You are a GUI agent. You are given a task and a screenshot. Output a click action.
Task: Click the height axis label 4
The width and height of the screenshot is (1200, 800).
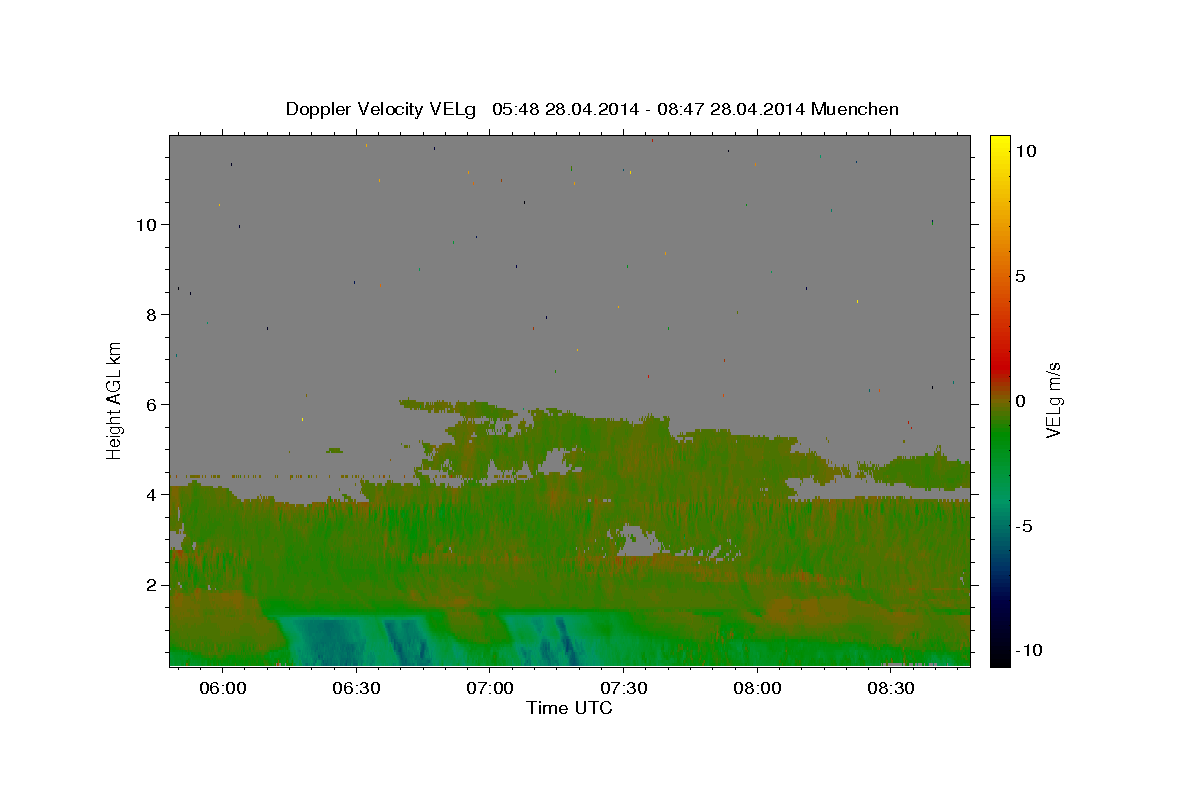152,495
